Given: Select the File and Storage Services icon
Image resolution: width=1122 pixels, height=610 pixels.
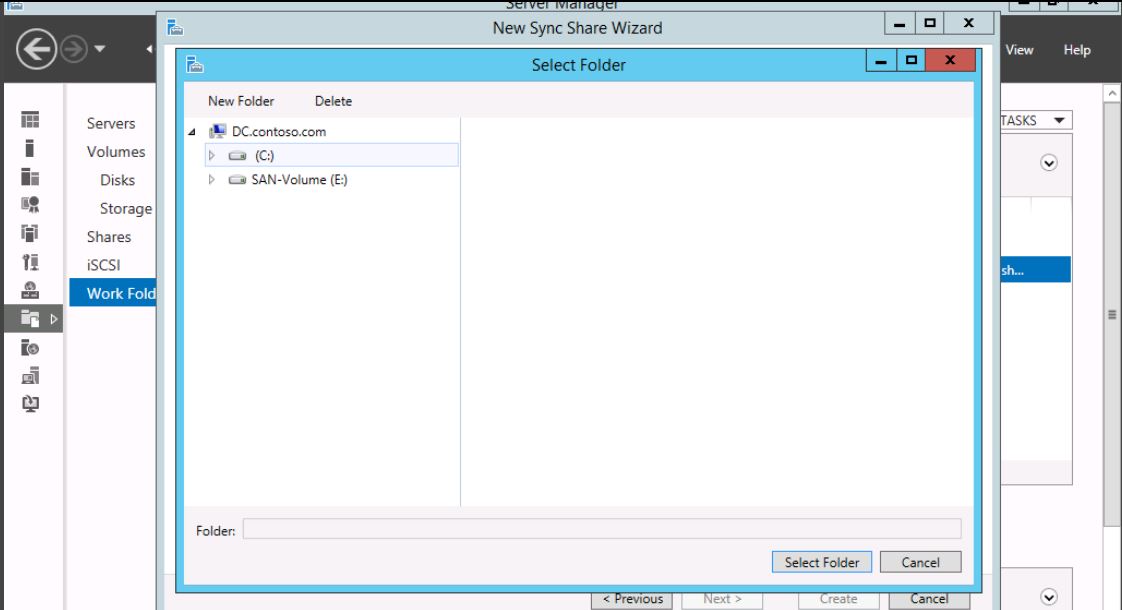Looking at the screenshot, I should (x=30, y=319).
